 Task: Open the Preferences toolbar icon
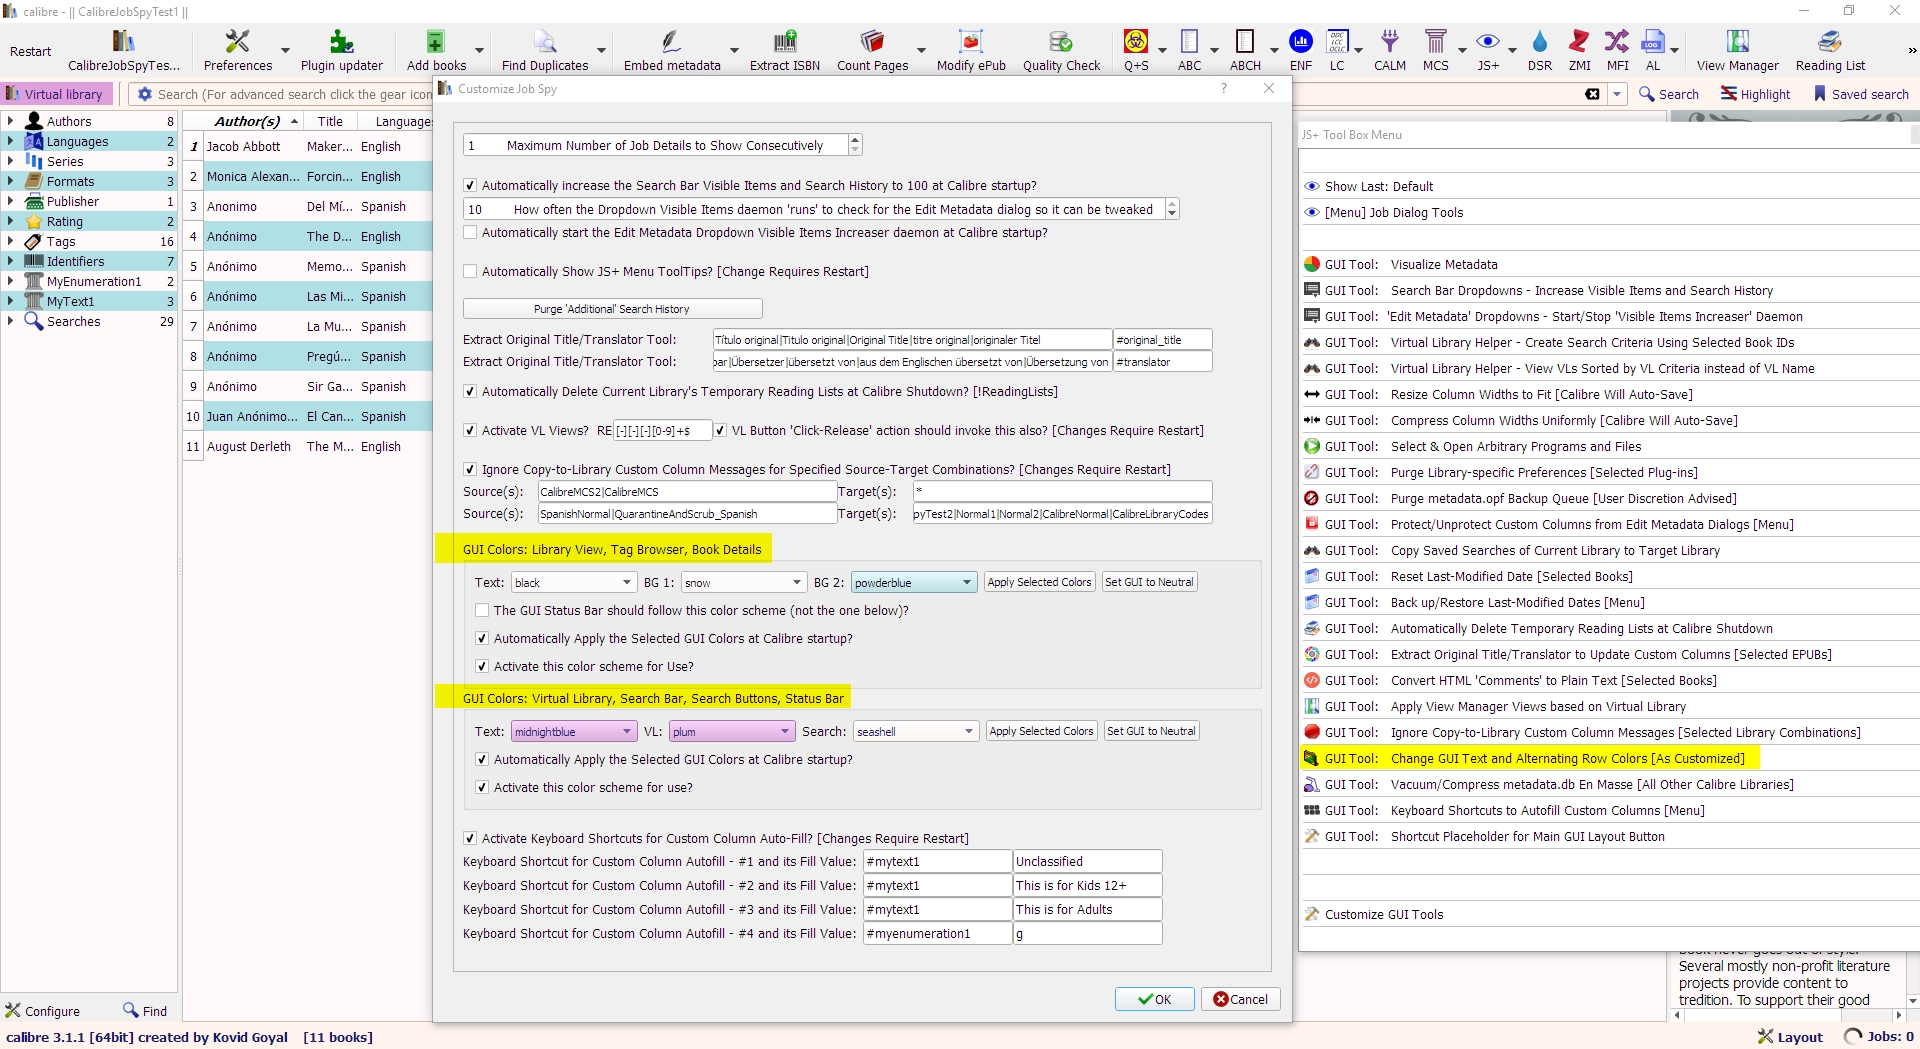point(237,50)
